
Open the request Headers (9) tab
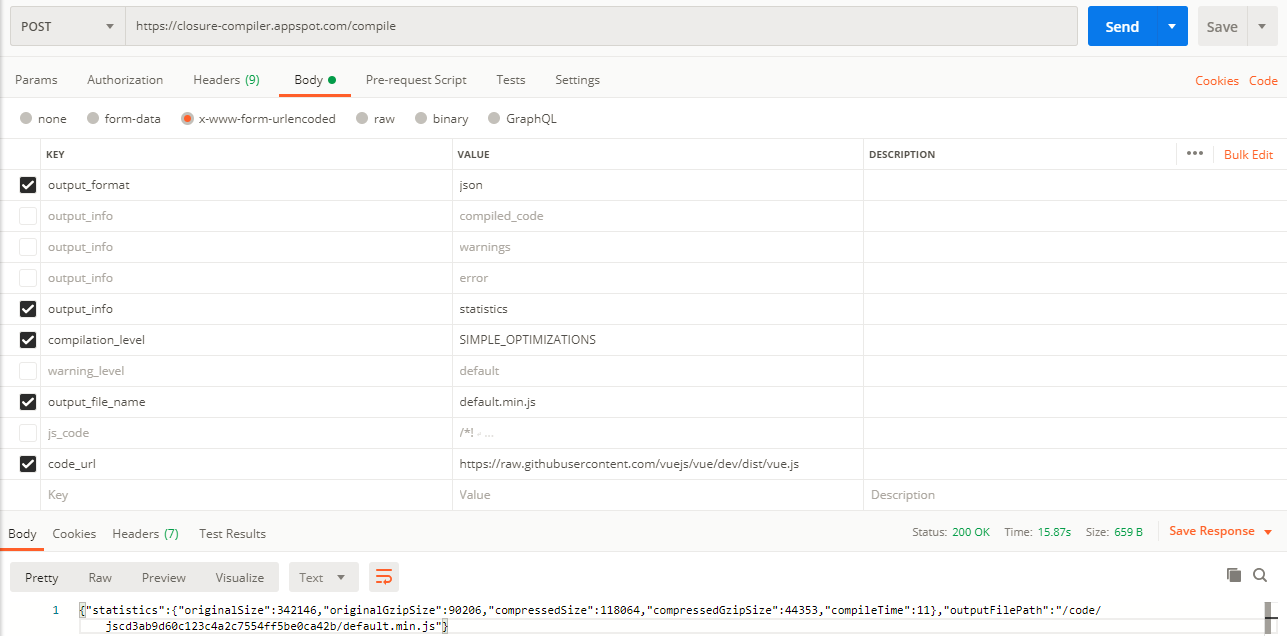[226, 80]
